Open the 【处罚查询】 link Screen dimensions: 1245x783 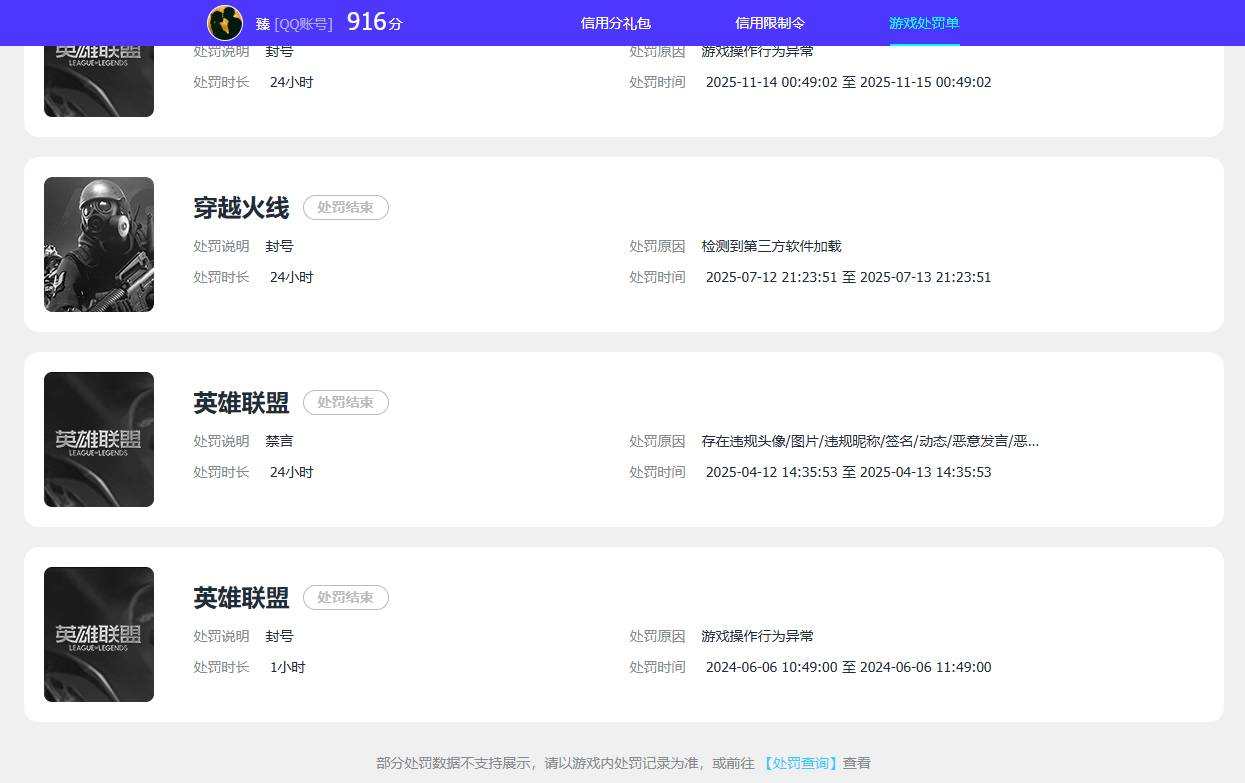(x=800, y=763)
